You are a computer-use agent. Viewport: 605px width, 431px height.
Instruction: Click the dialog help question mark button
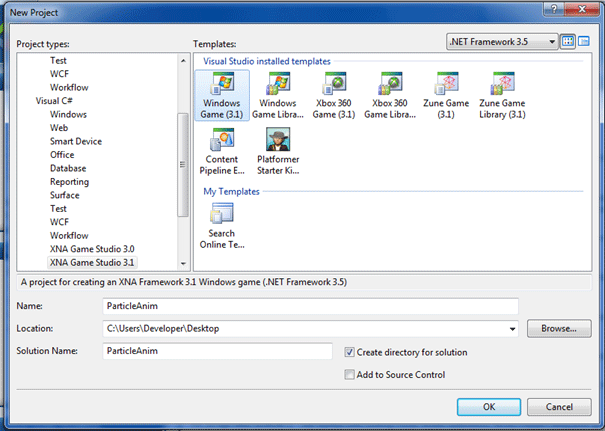coord(554,9)
